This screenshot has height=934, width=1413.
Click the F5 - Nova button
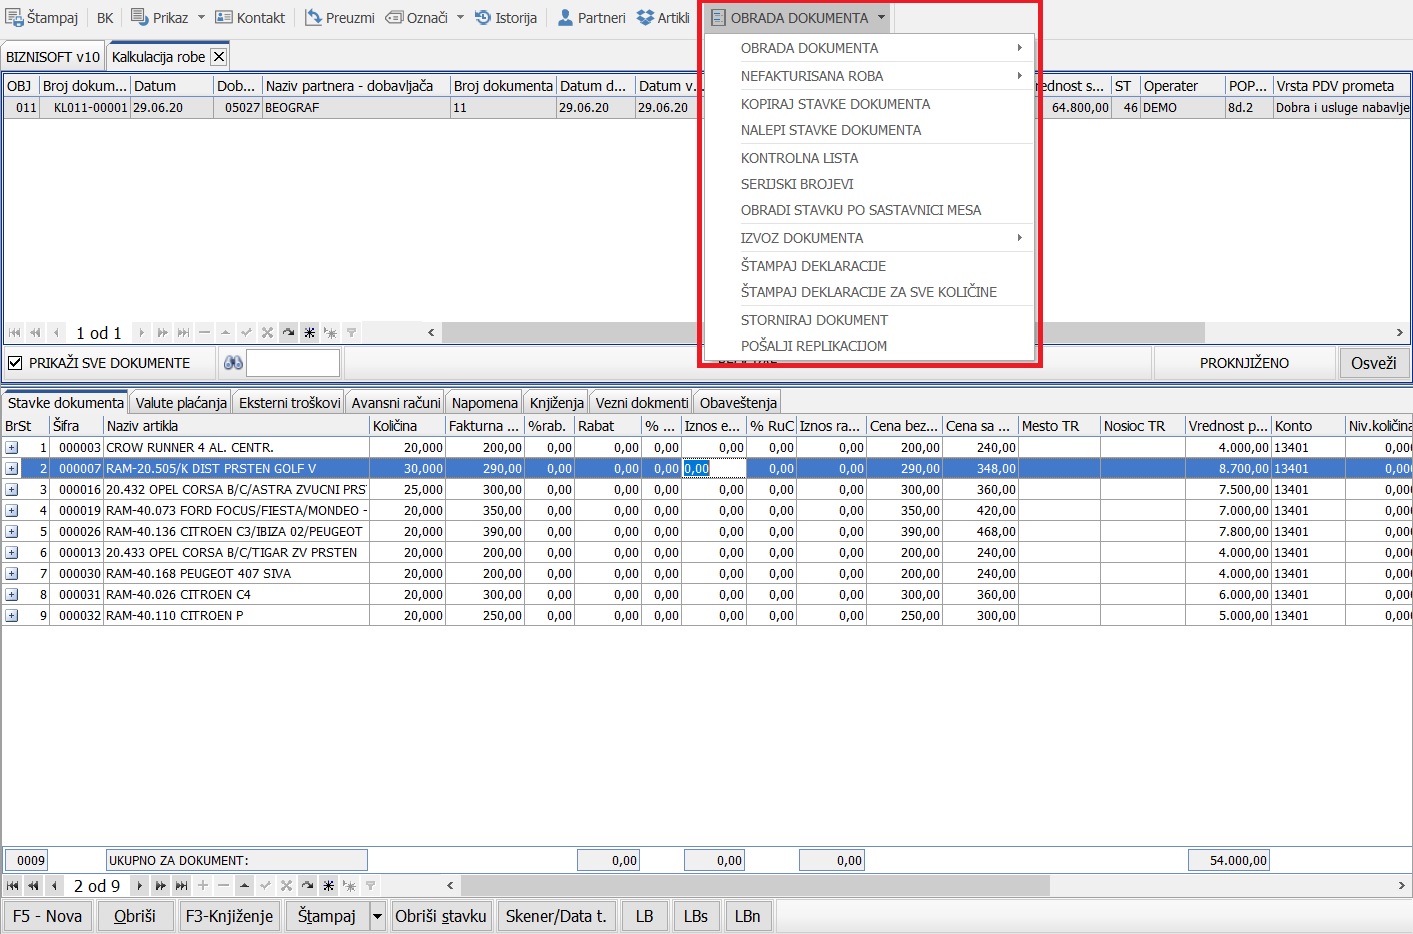(x=48, y=916)
